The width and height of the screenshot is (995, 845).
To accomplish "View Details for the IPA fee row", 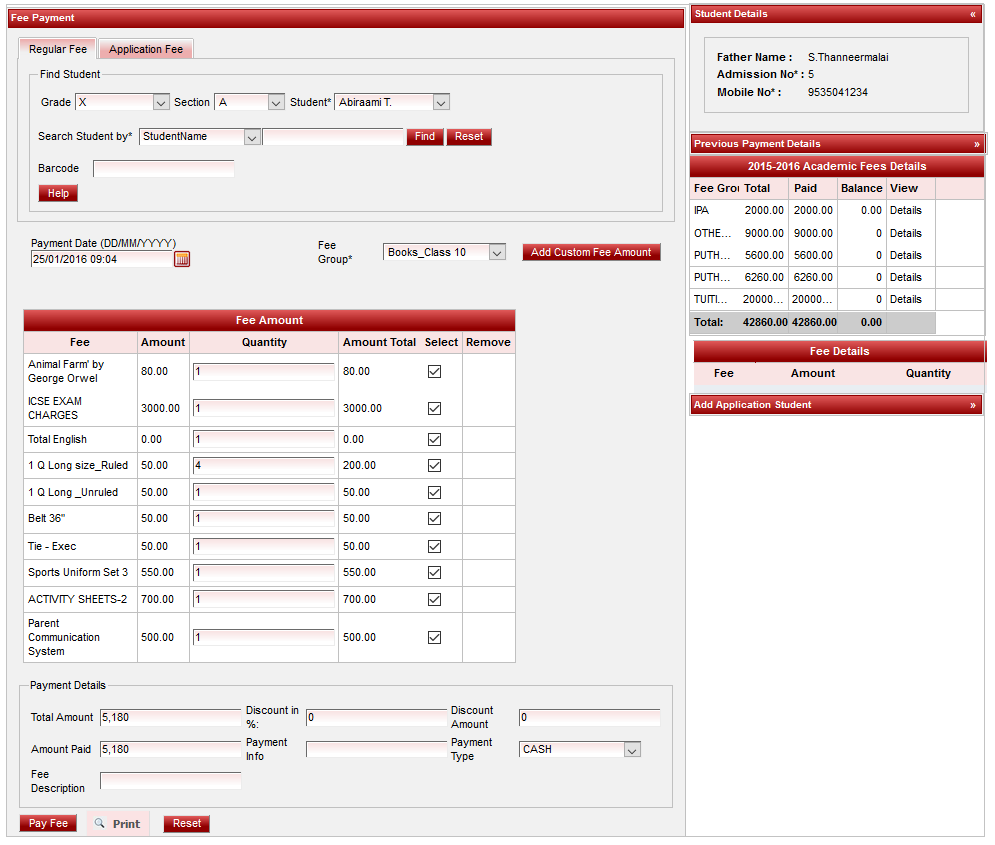I will coord(906,211).
